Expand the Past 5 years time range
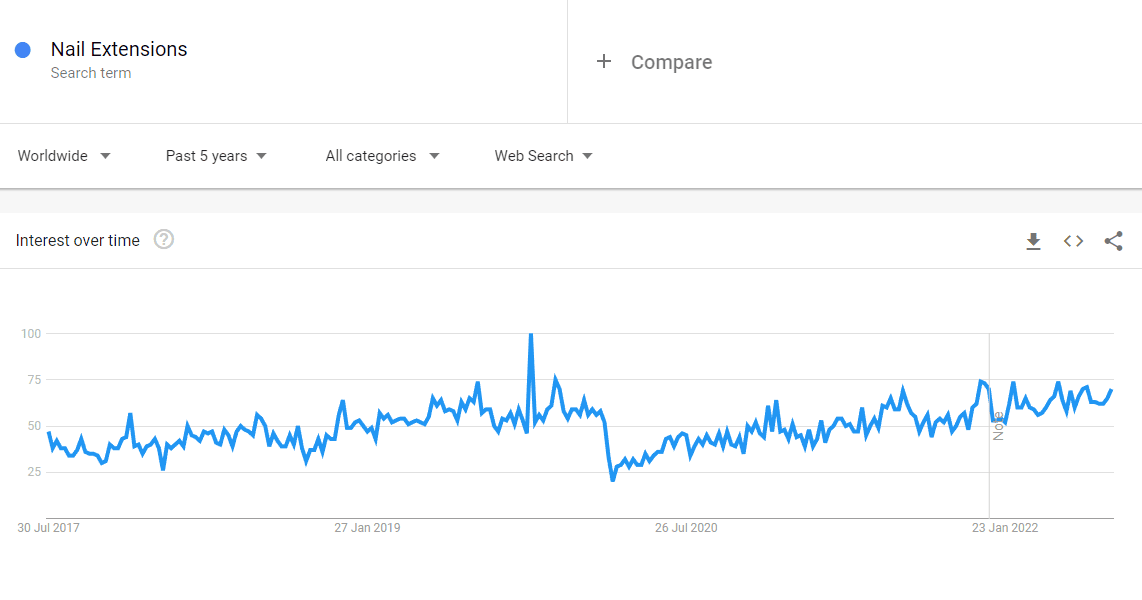The image size is (1142, 600). 216,156
